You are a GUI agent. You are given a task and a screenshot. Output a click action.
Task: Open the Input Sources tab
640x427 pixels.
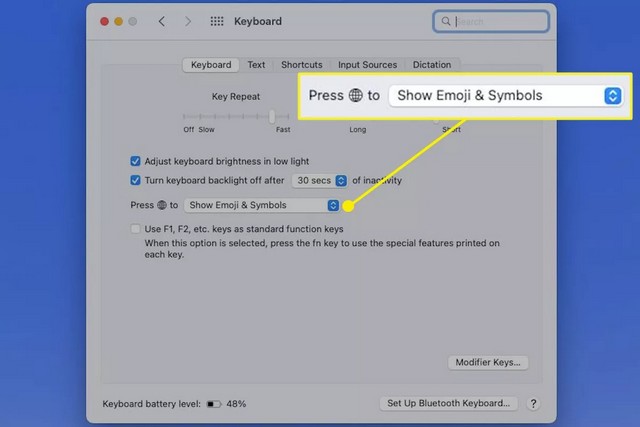point(367,65)
